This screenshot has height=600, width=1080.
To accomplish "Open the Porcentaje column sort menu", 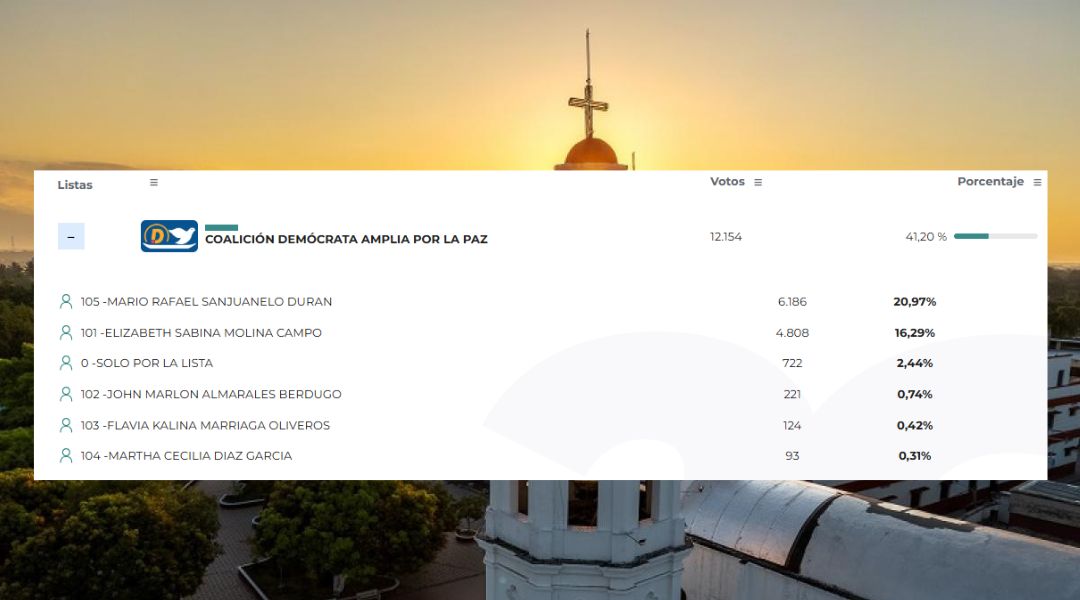I will [x=1037, y=182].
